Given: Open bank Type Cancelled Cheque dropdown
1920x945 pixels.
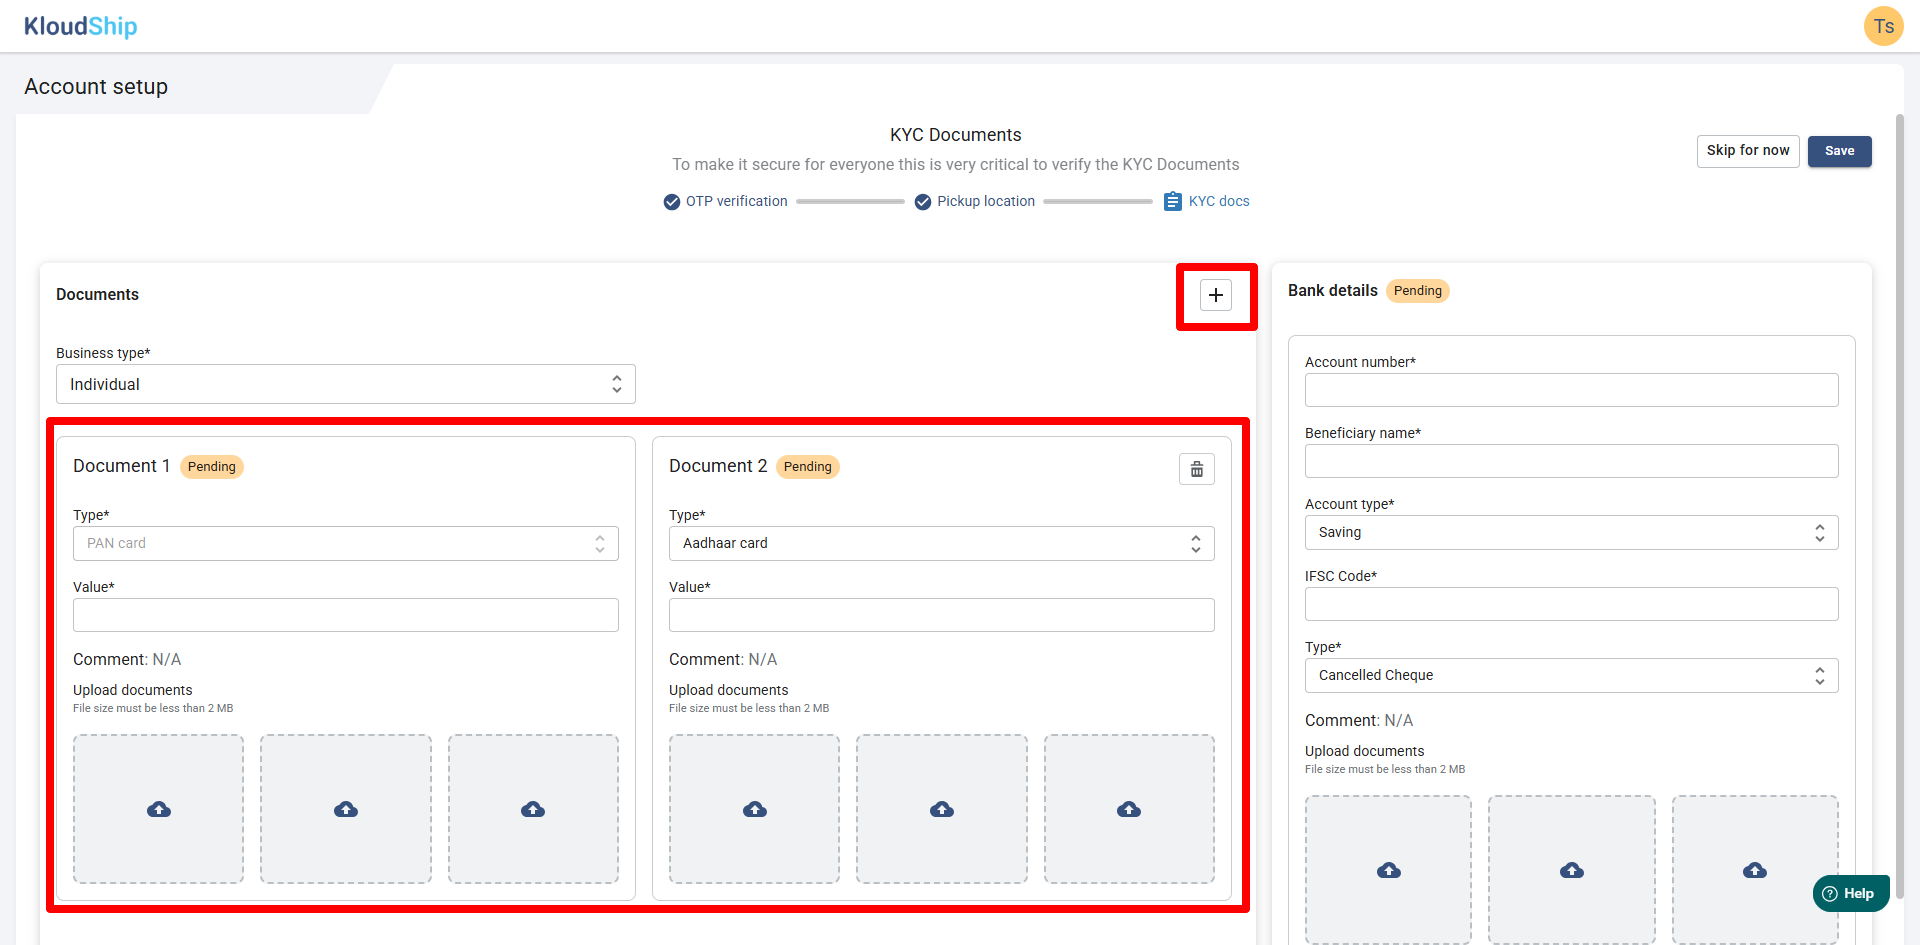Looking at the screenshot, I should click(1572, 675).
